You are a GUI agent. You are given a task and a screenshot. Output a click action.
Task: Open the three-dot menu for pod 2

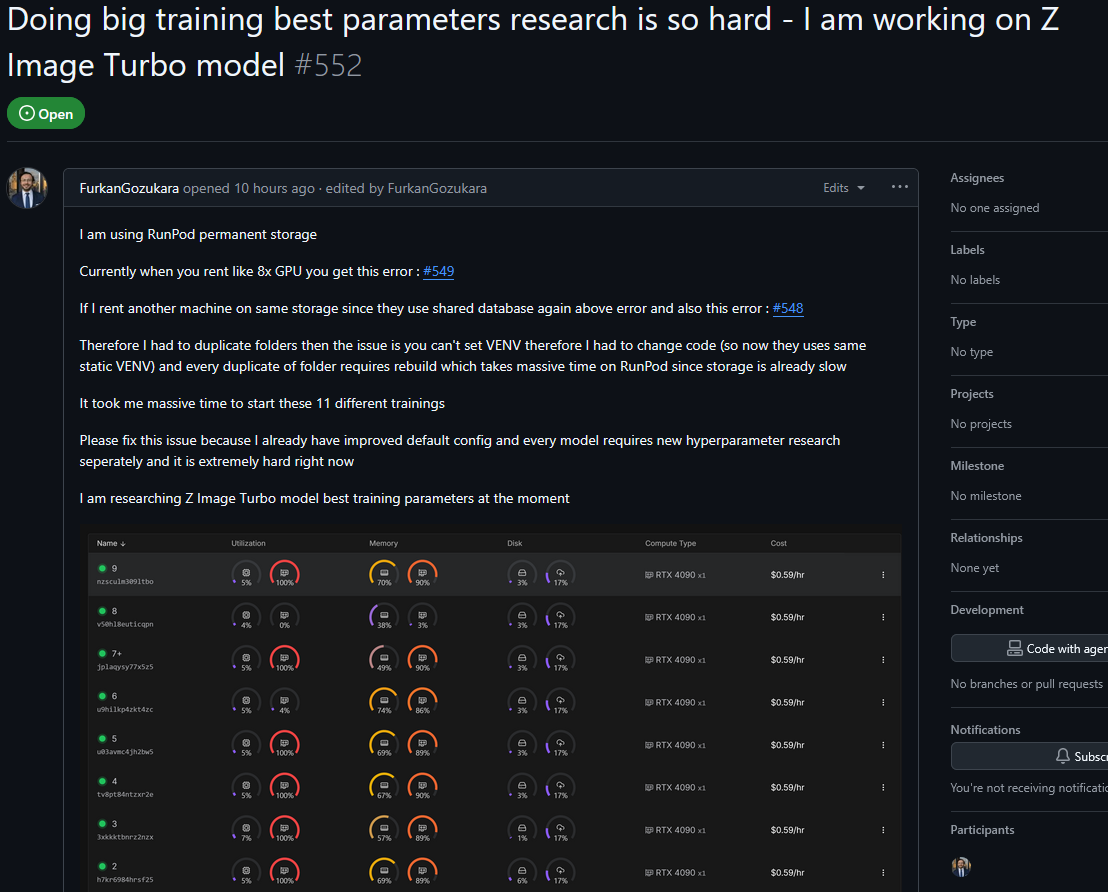[x=883, y=872]
